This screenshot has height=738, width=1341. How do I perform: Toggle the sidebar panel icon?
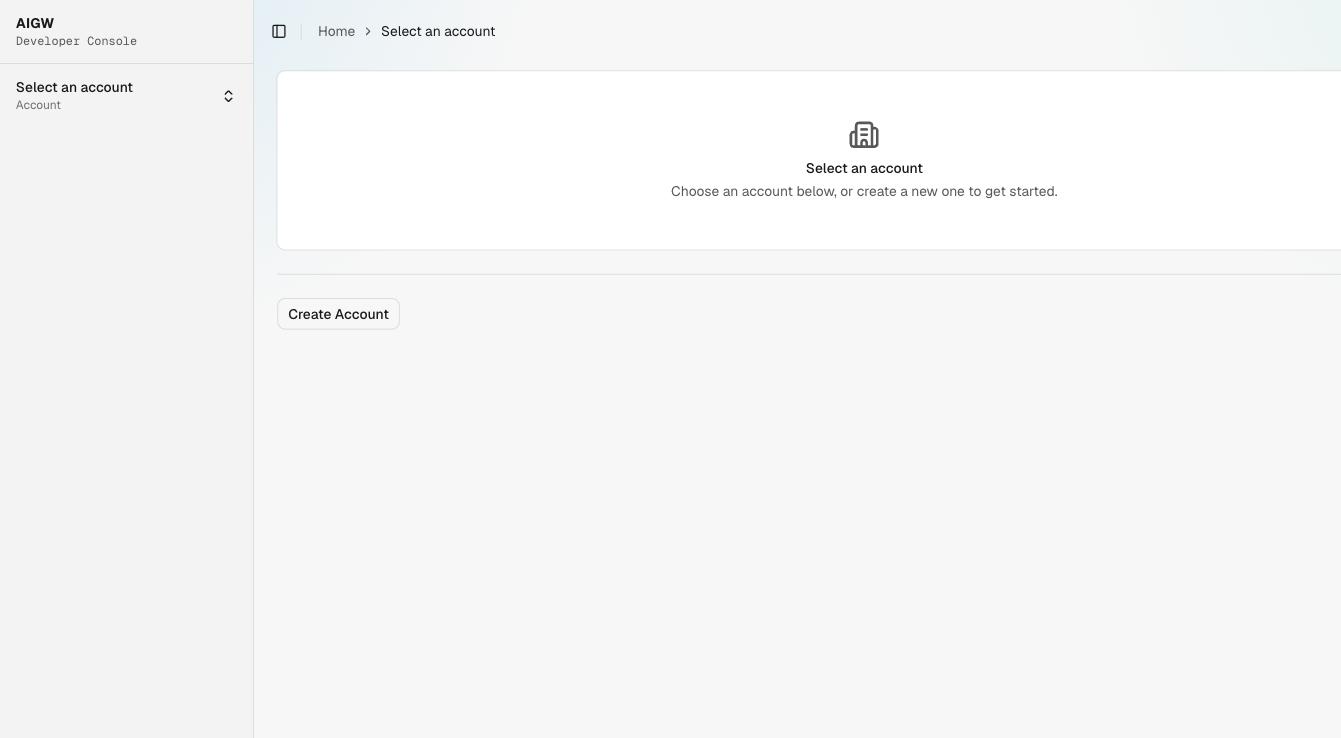279,31
